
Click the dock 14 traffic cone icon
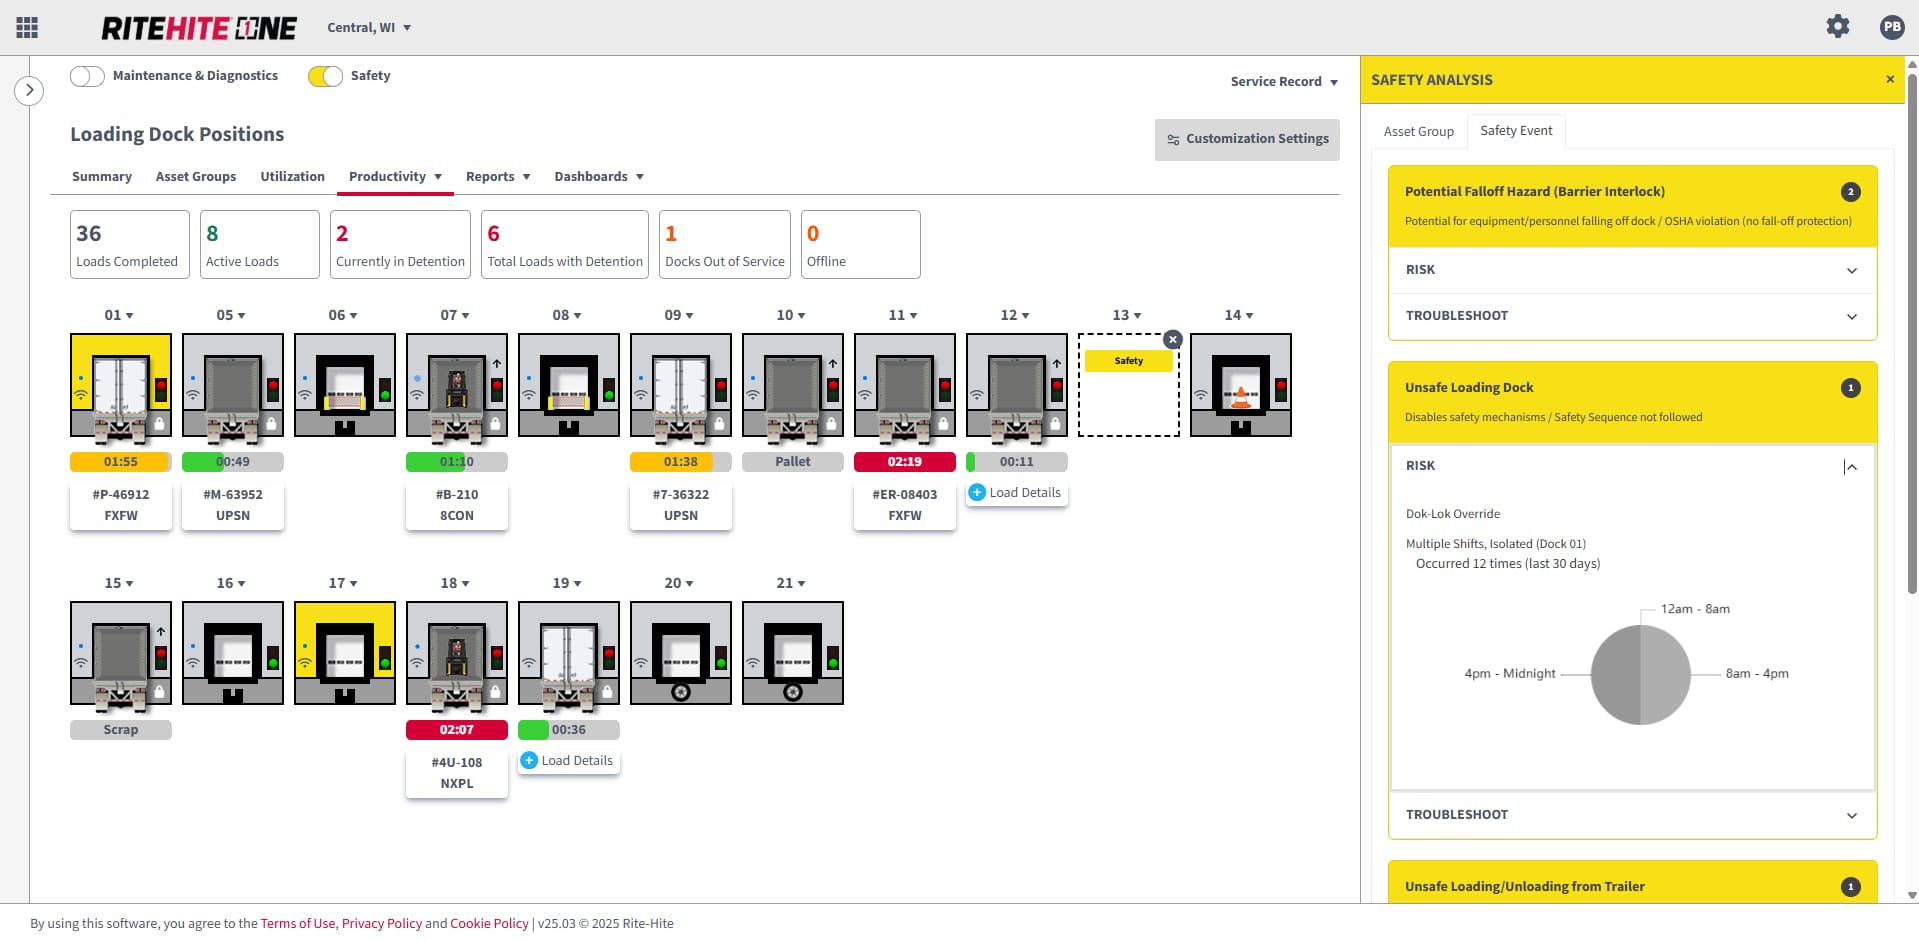coord(1240,397)
